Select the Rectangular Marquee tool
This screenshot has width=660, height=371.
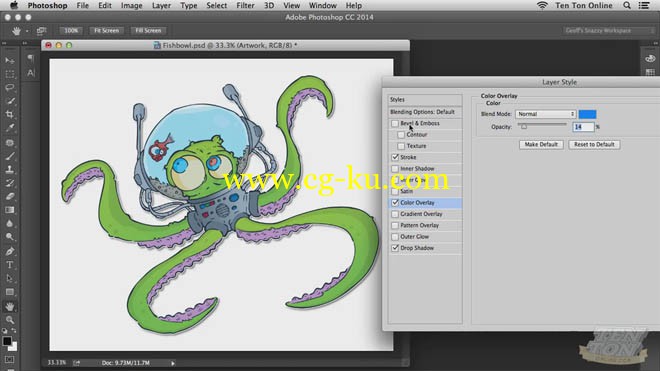point(10,74)
